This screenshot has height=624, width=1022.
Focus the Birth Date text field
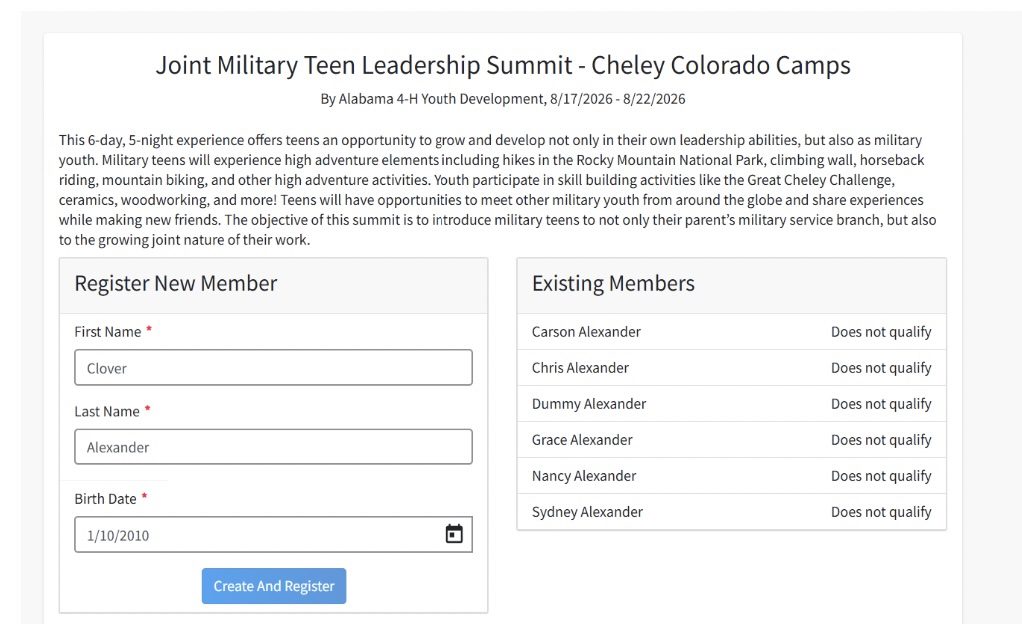point(250,535)
